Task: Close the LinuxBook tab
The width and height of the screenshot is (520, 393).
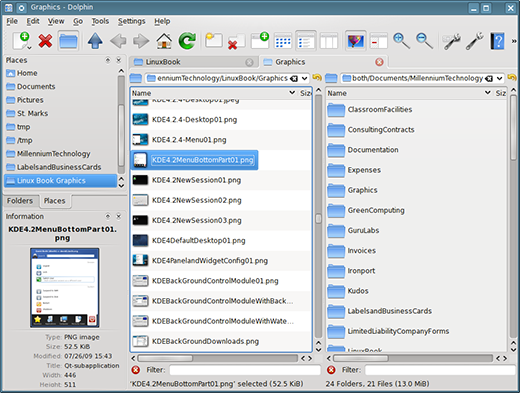Action: (249, 62)
